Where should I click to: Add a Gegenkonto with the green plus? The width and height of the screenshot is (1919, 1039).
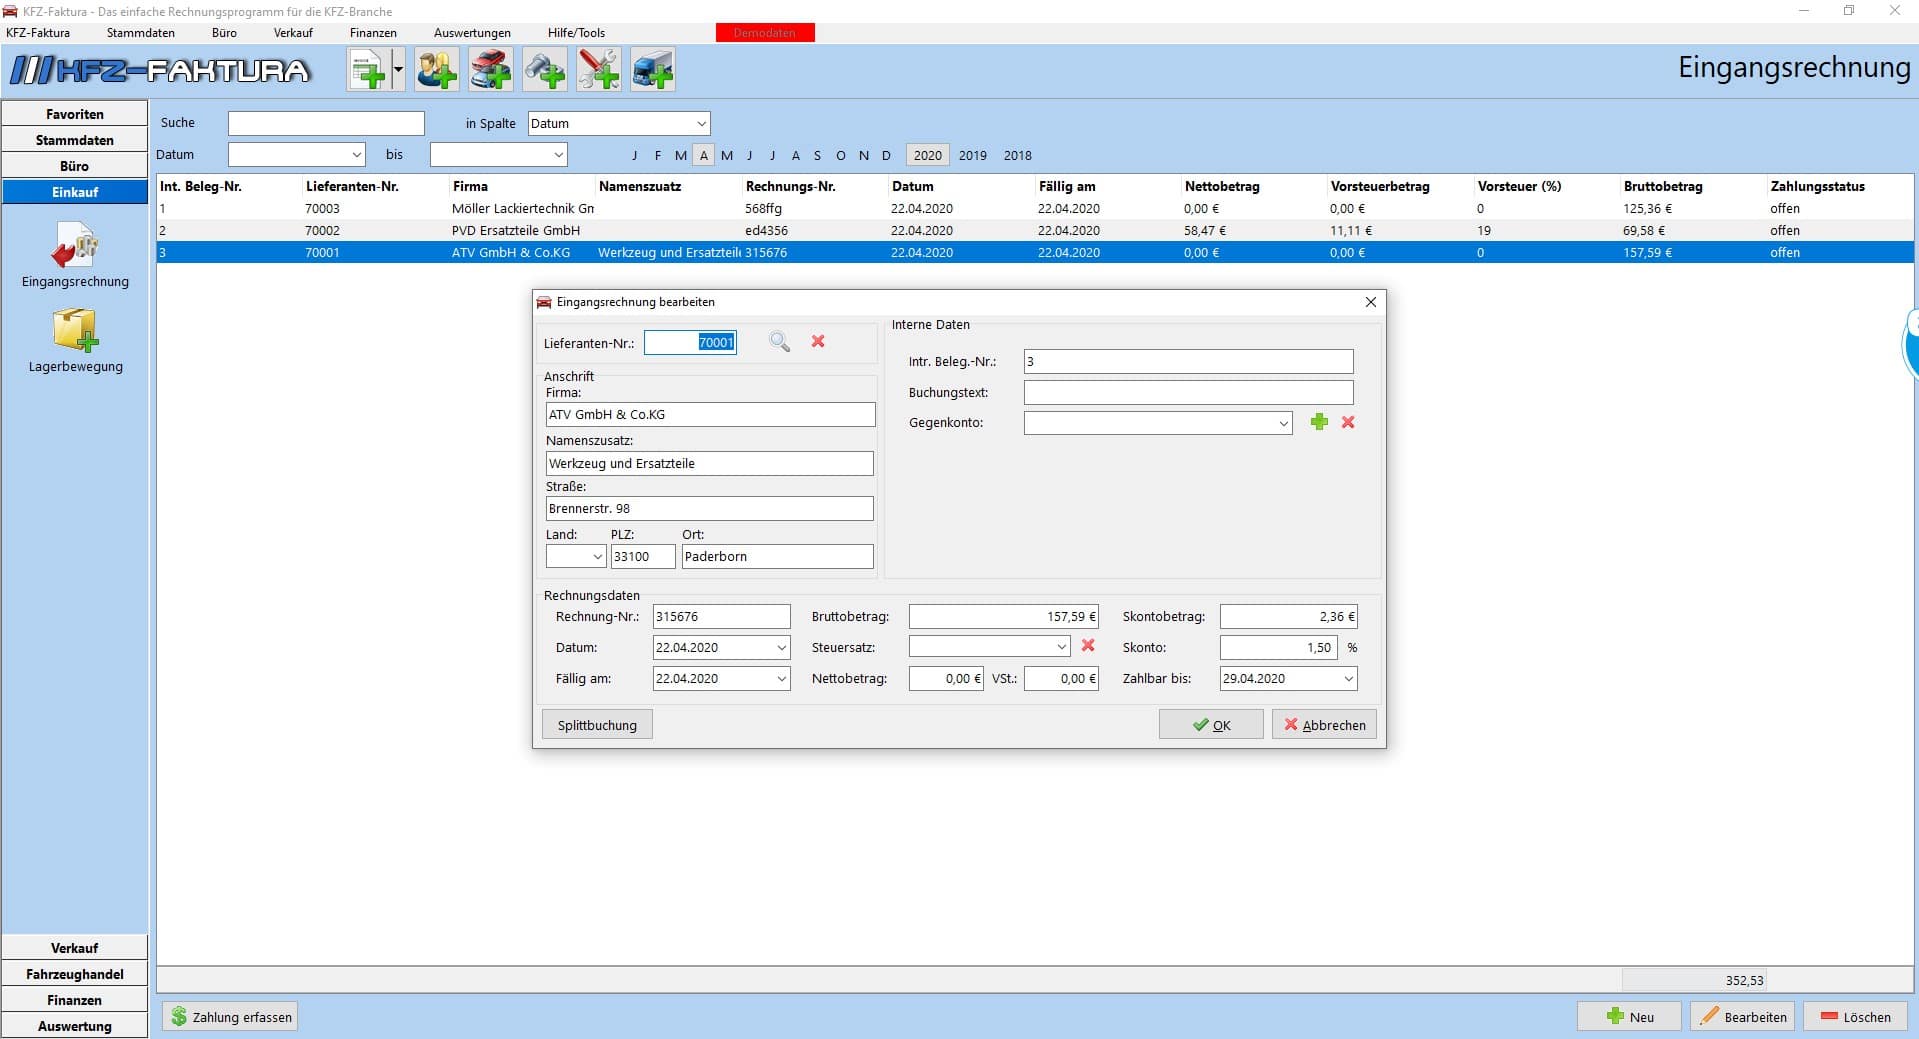tap(1319, 422)
